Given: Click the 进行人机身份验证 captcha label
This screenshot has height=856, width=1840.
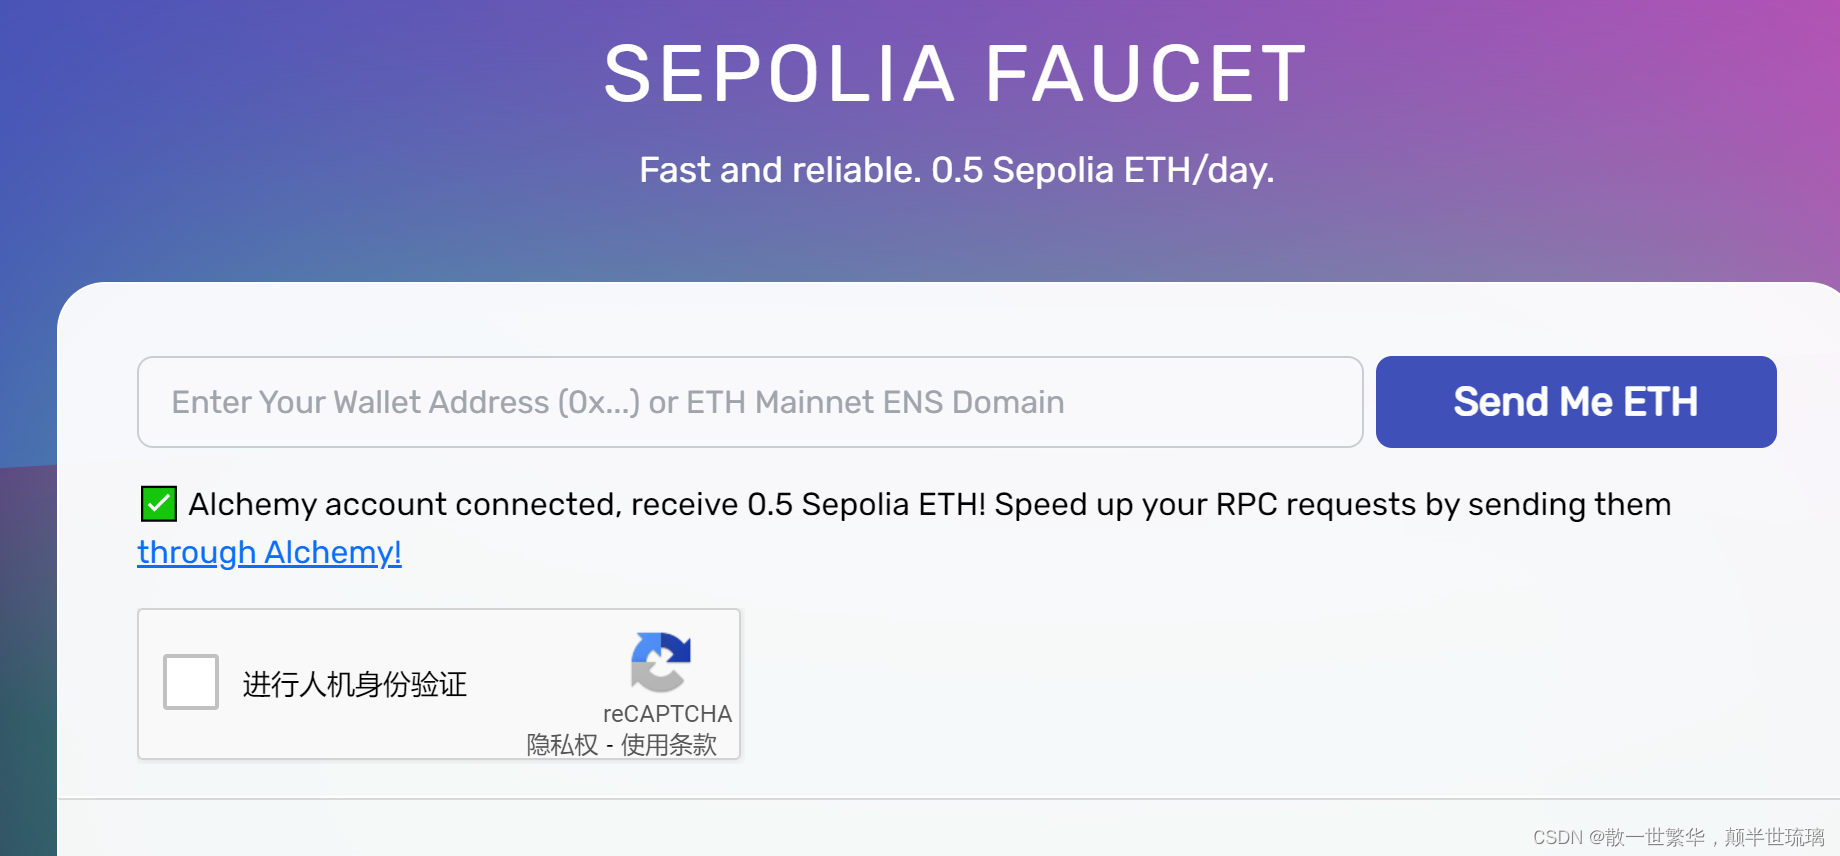Looking at the screenshot, I should click(x=355, y=684).
